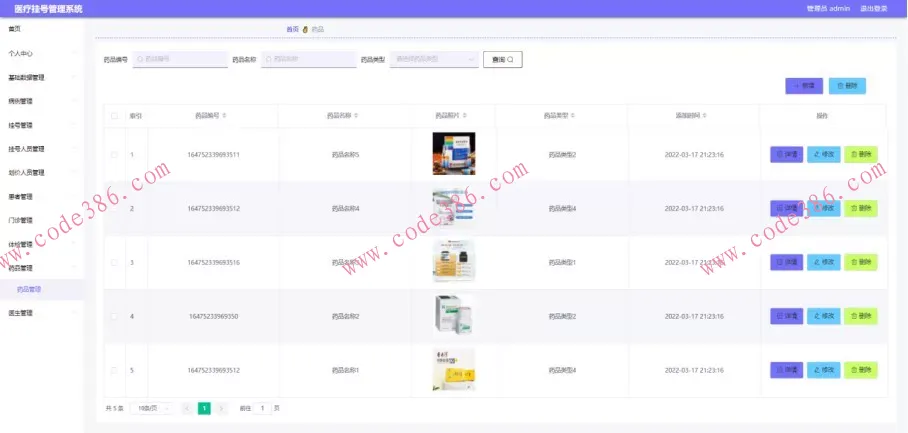The height and width of the screenshot is (433, 908).
Task: Sort table by 药品名称 column sort icon
Action: pos(356,116)
